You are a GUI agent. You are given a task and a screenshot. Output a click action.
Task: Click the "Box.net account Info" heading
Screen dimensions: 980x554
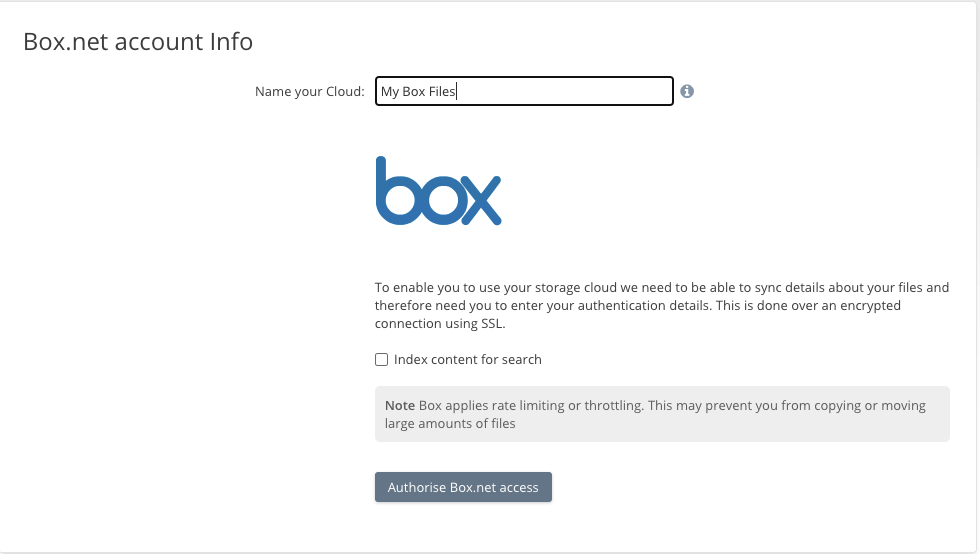(x=138, y=42)
